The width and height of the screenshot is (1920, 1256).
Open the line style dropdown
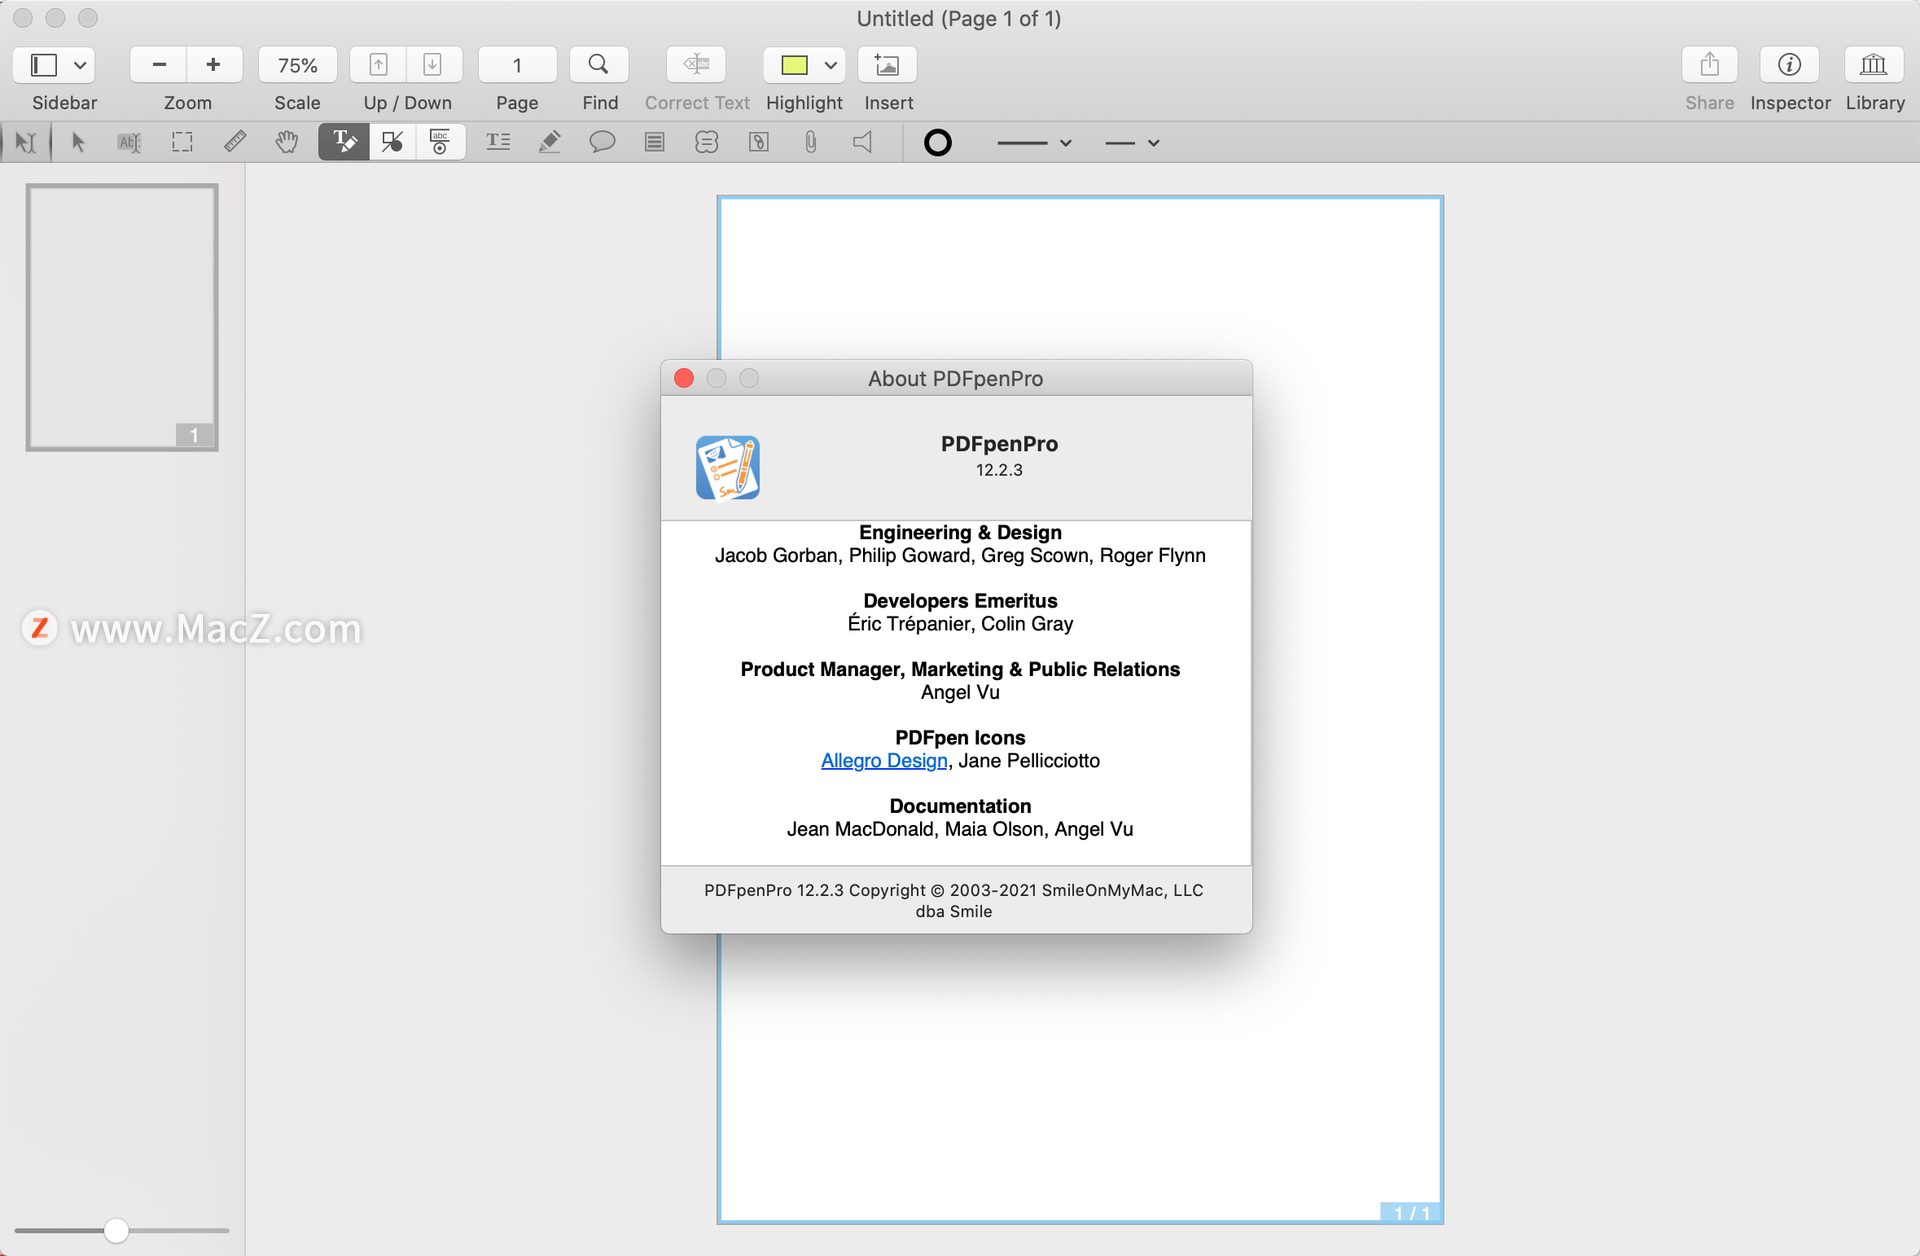coord(1132,143)
